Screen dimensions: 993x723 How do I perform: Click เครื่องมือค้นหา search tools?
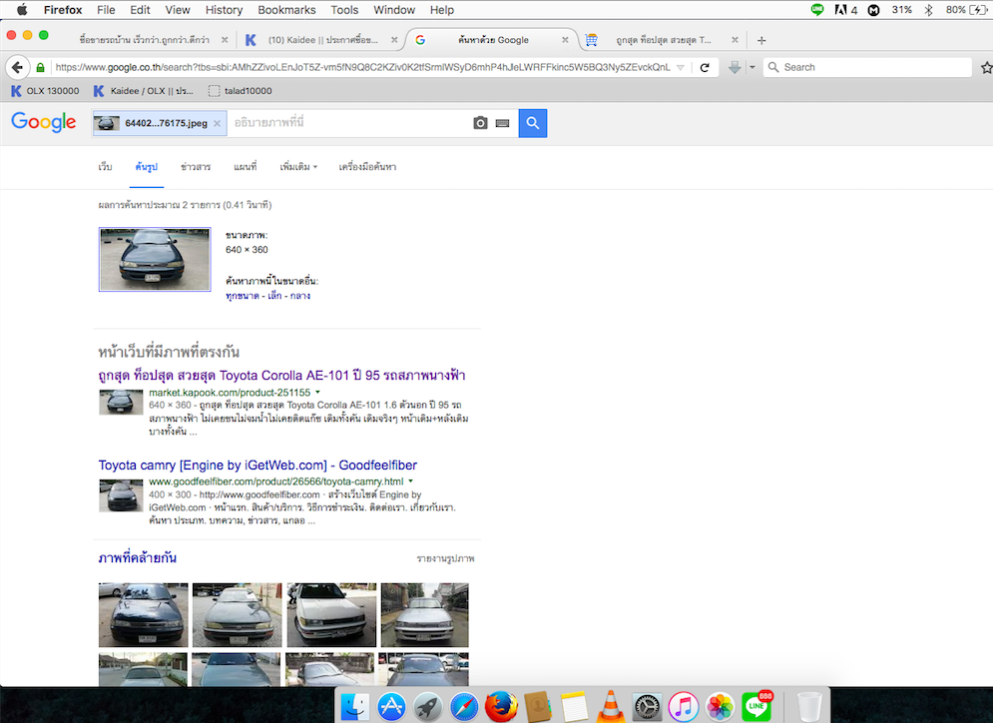pyautogui.click(x=367, y=167)
